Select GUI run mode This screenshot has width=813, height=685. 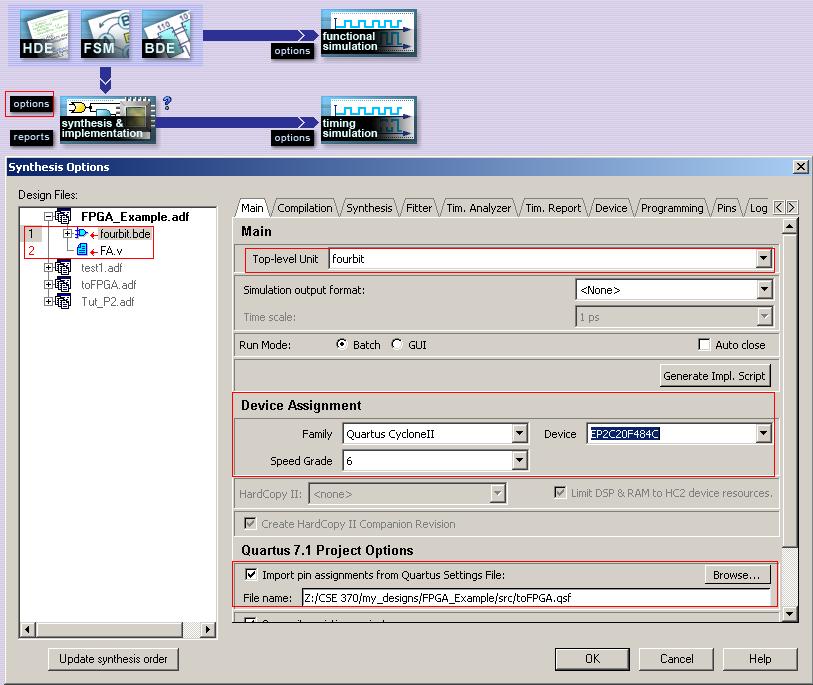tap(397, 344)
